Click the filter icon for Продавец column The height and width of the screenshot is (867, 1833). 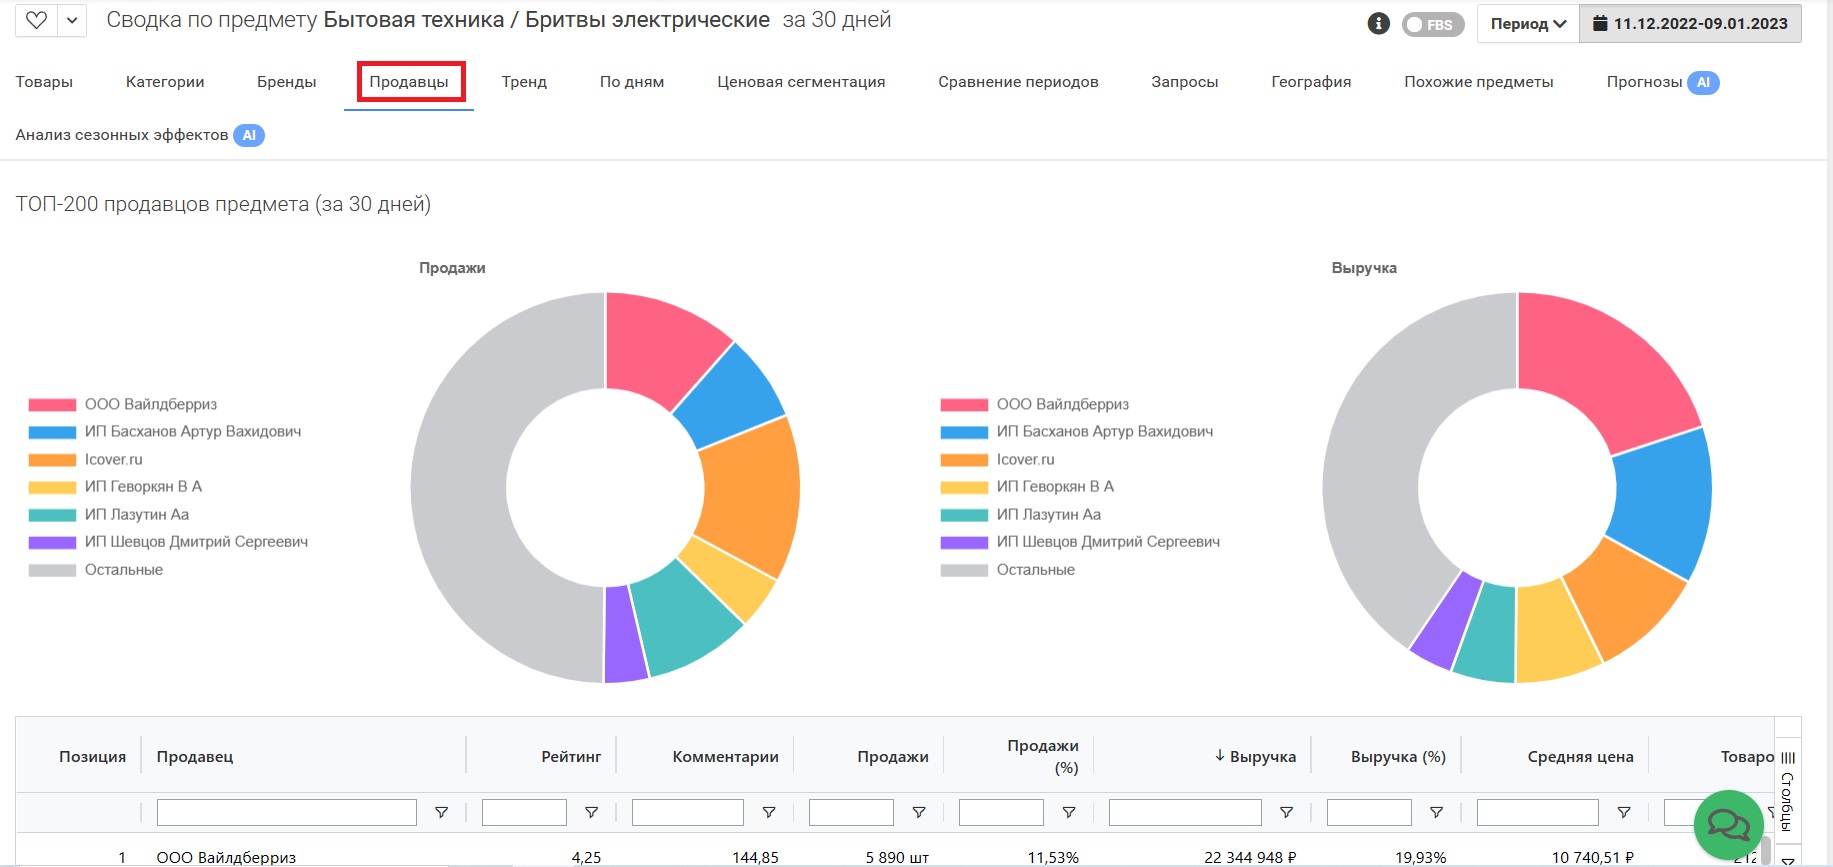tap(441, 813)
